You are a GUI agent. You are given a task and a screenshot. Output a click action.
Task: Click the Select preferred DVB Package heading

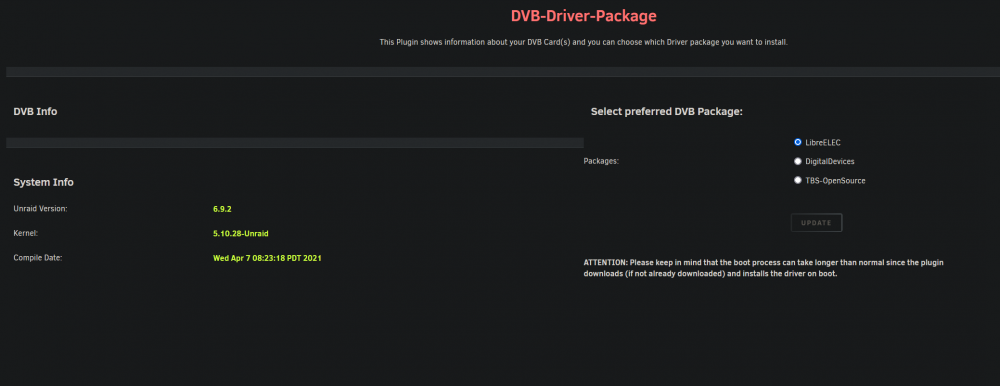coord(667,112)
